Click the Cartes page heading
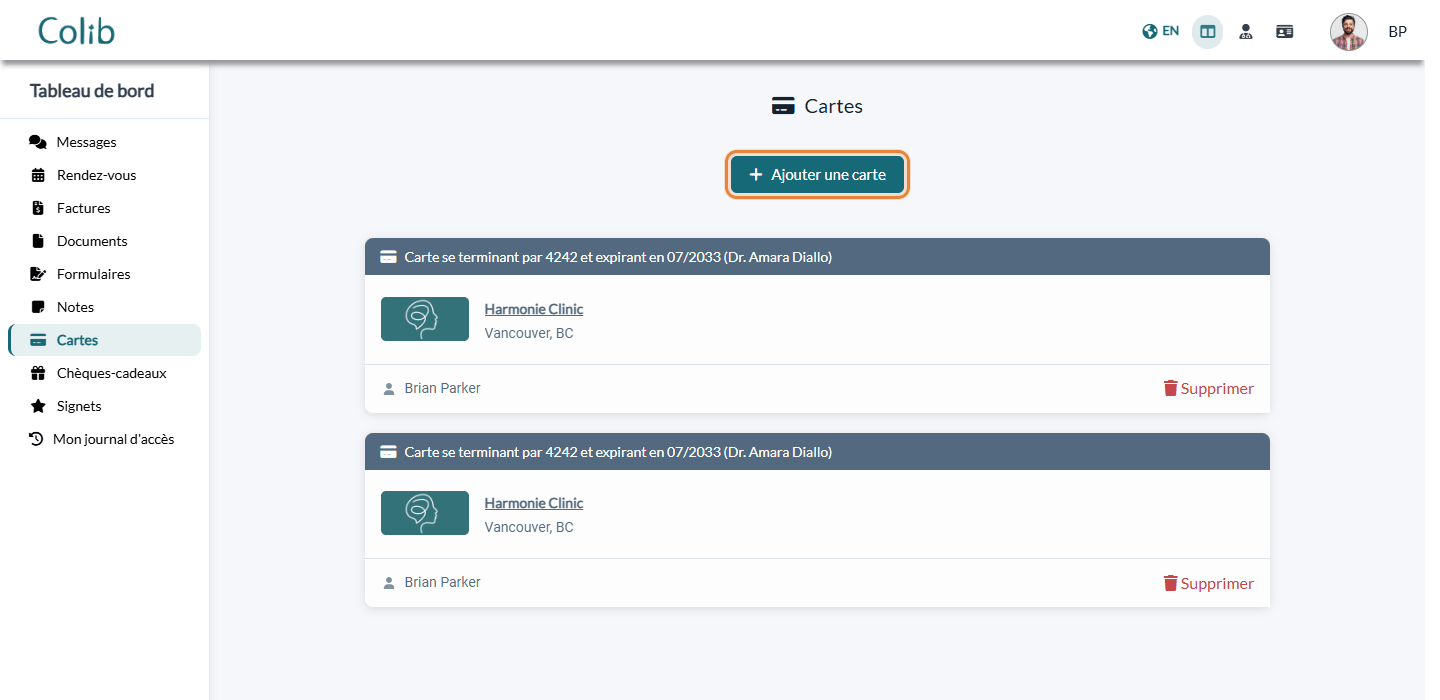Screen dimensions: 1440x700 coord(817,106)
